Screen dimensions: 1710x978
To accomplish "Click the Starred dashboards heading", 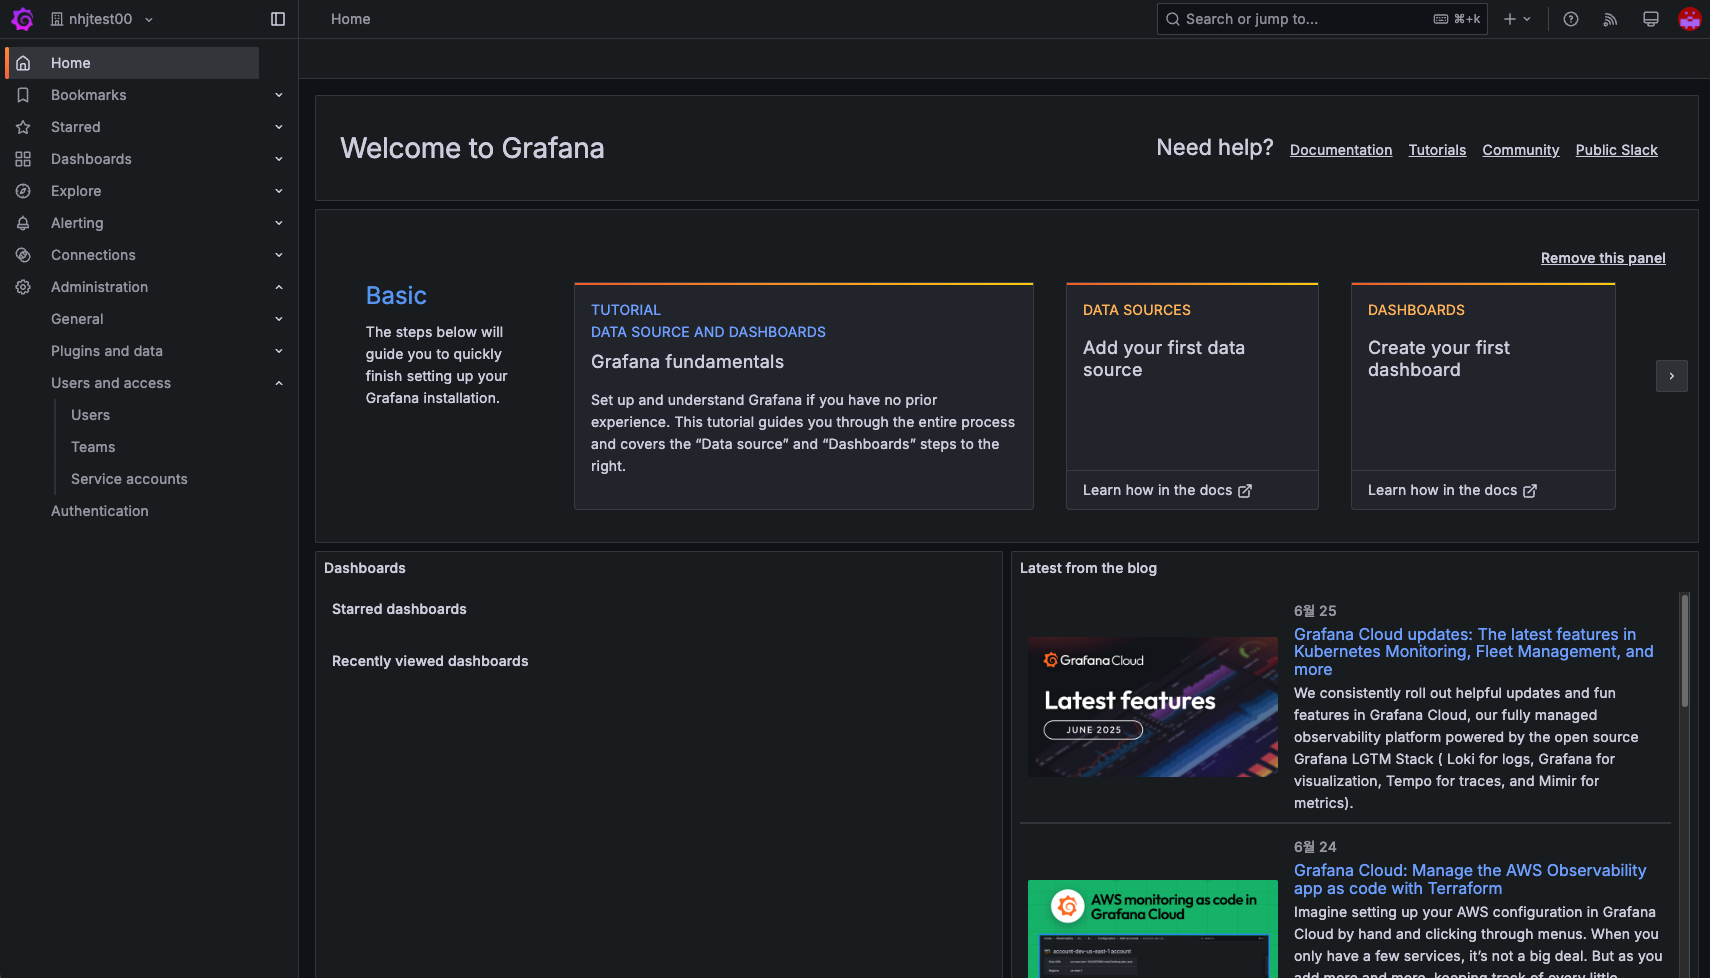I will (x=399, y=609).
